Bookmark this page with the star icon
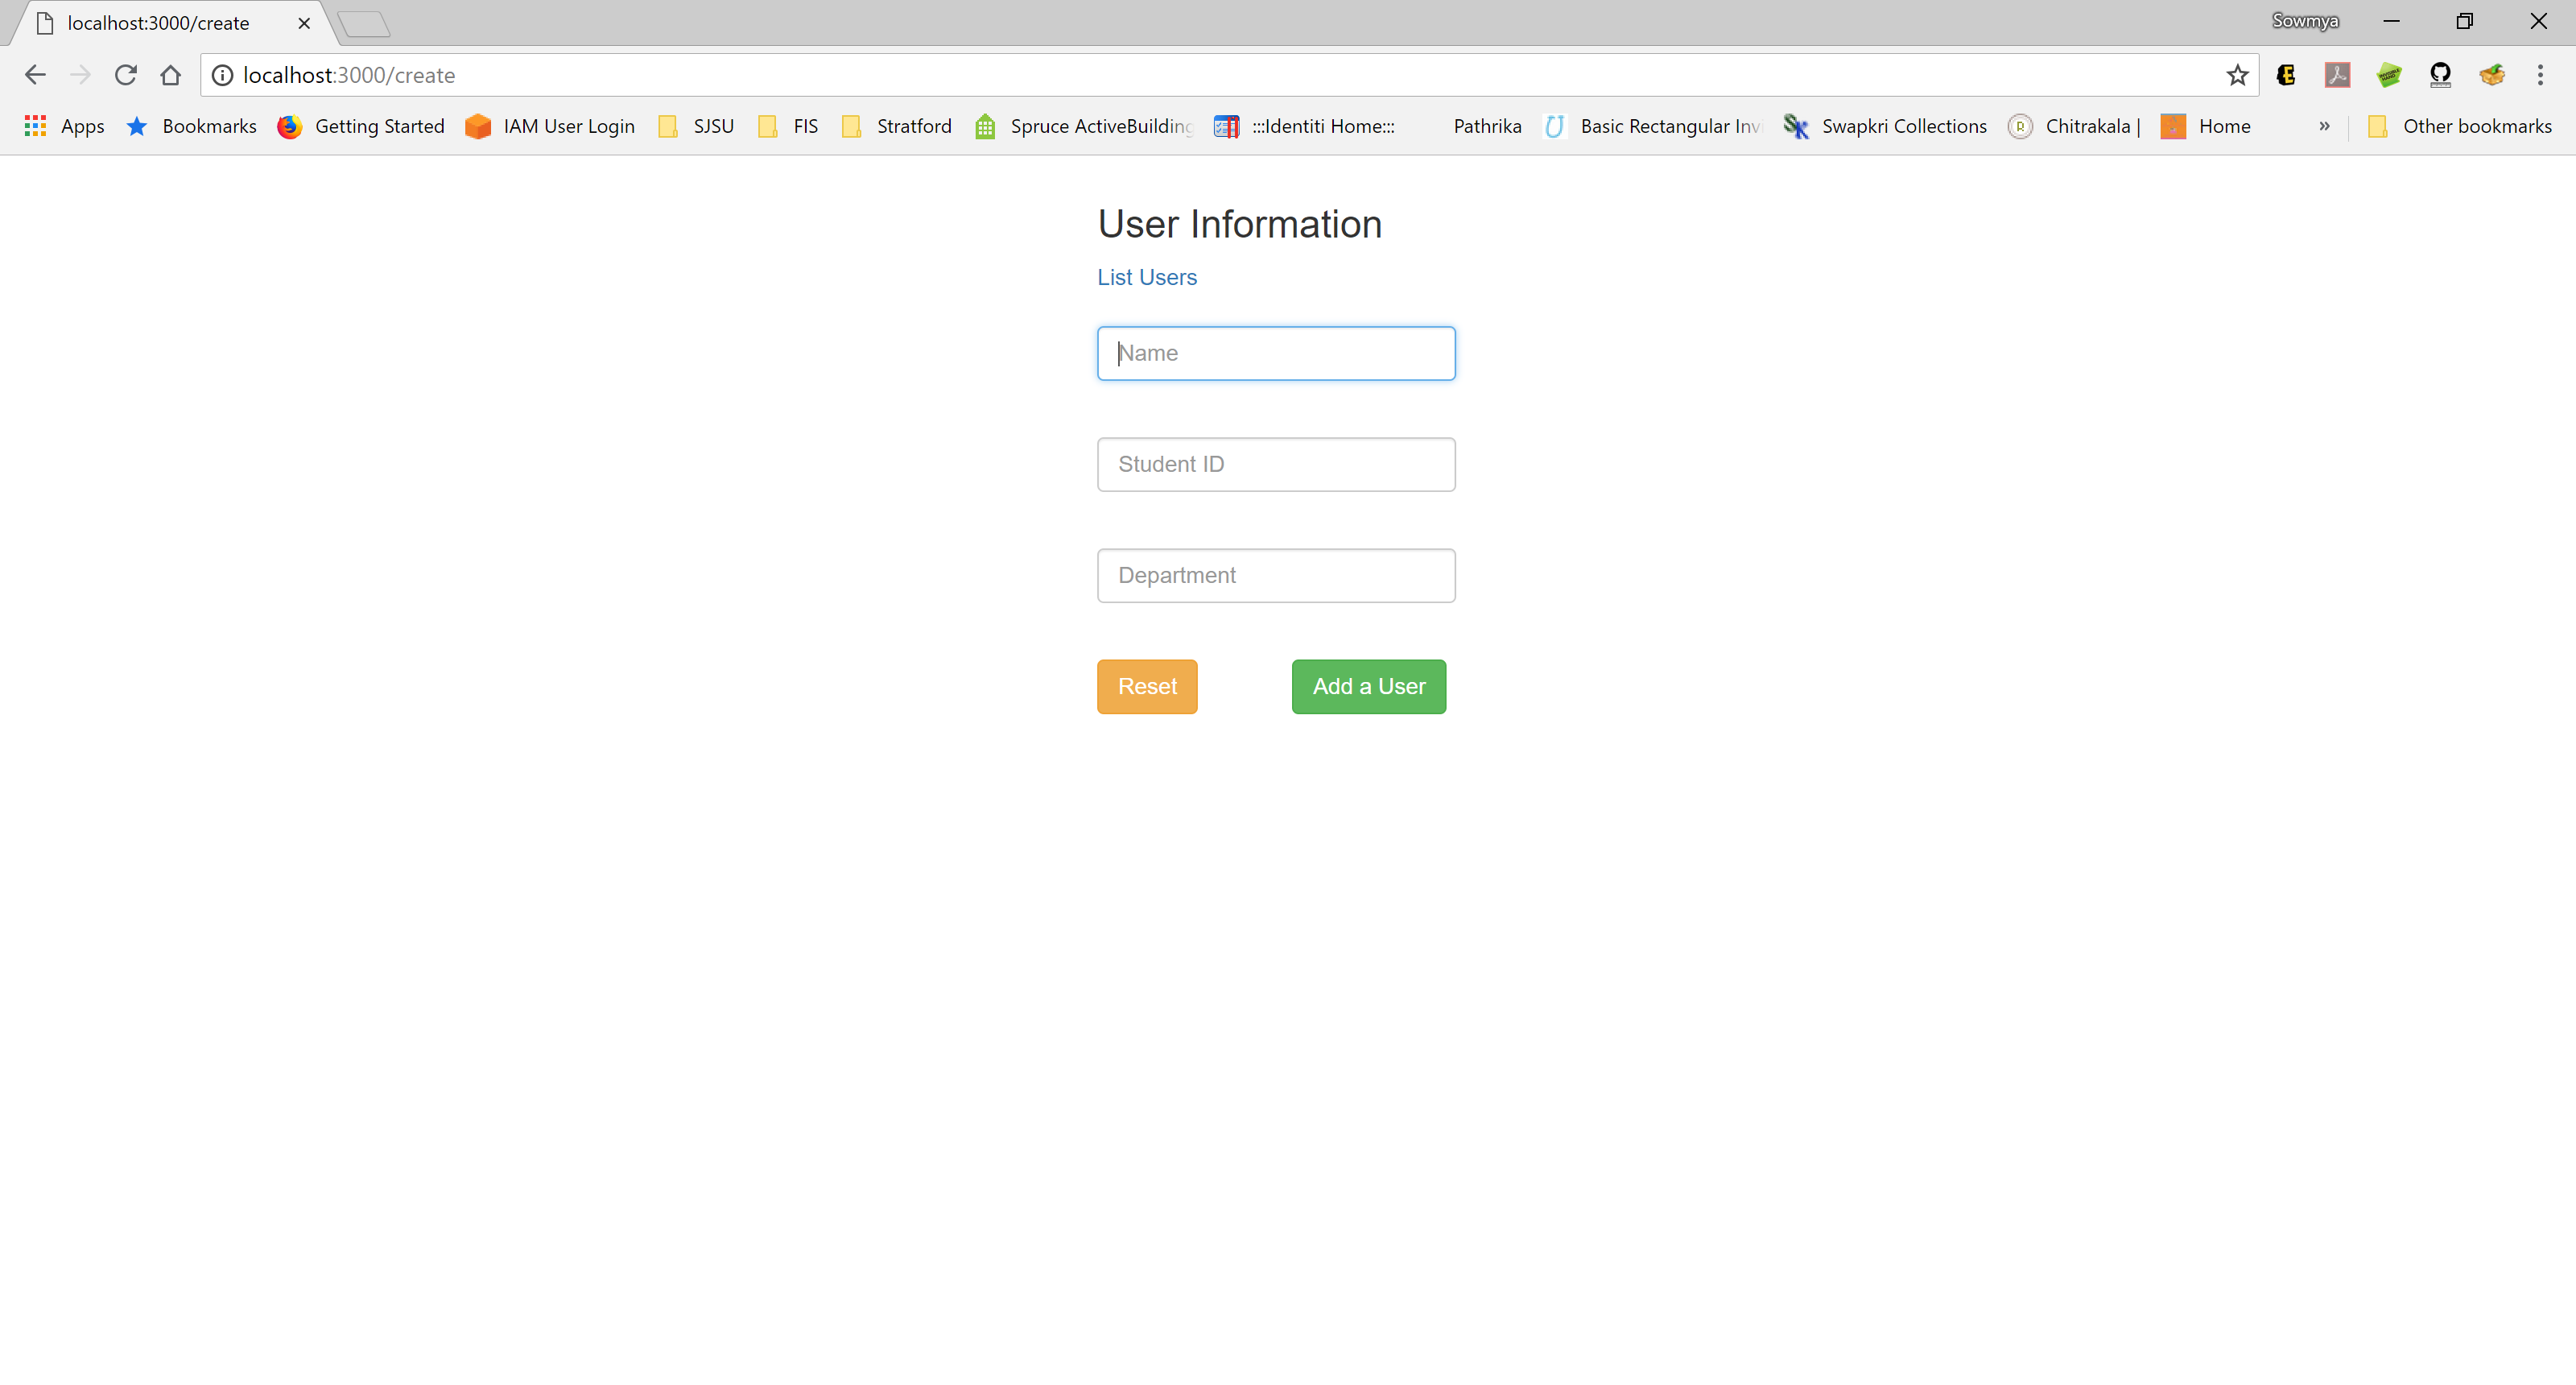 2237,75
